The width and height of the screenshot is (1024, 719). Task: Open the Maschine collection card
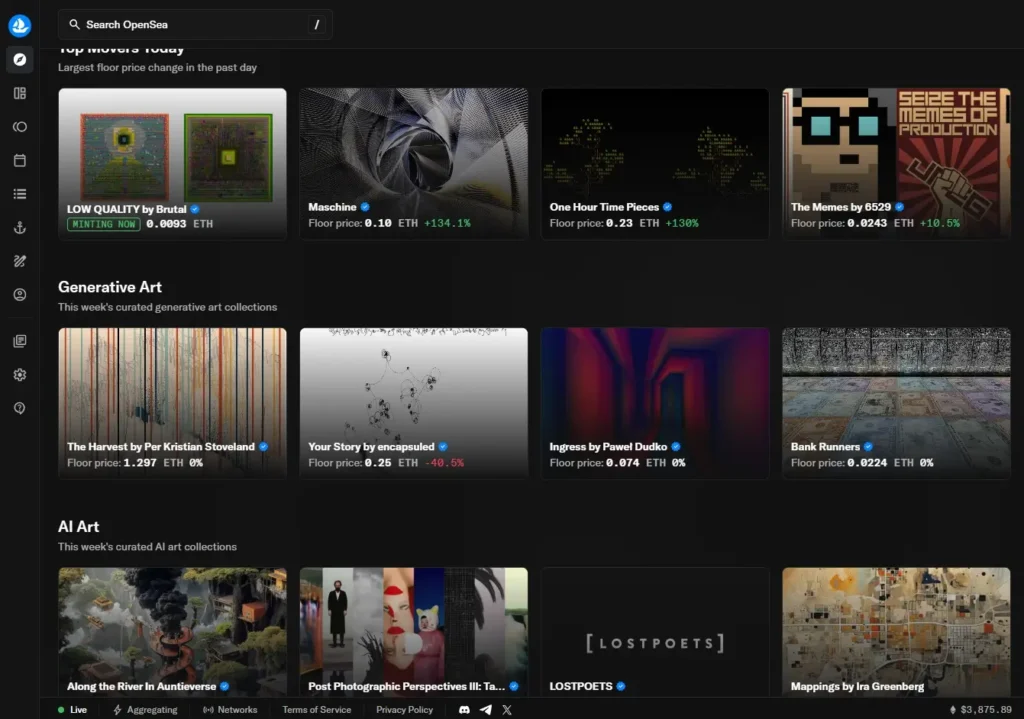coord(413,163)
